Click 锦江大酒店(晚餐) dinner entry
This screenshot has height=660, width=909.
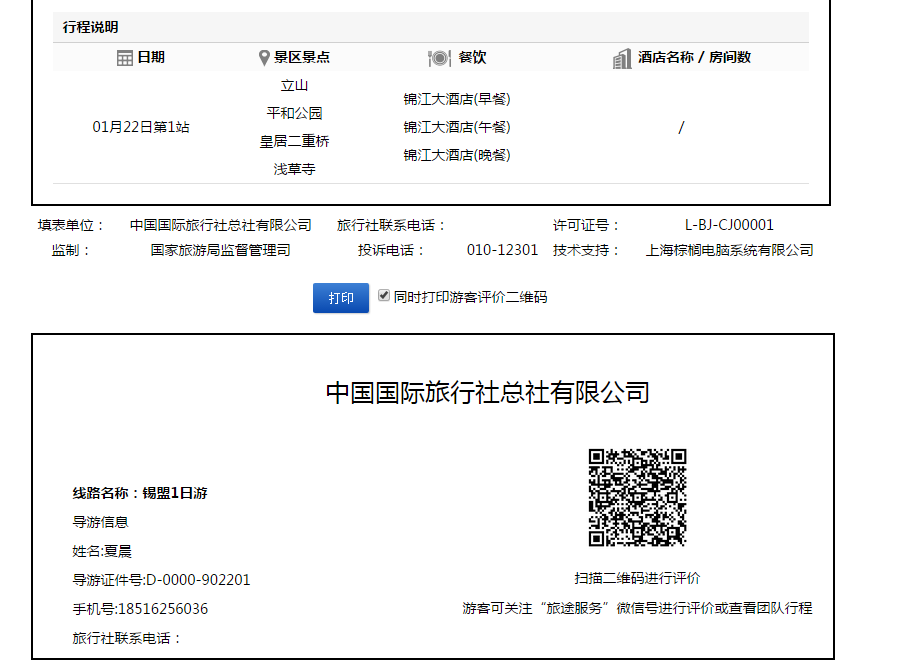457,155
